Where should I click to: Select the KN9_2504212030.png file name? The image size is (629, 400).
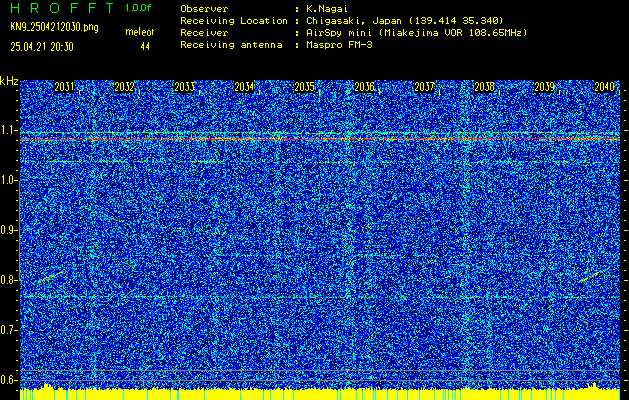pyautogui.click(x=54, y=27)
